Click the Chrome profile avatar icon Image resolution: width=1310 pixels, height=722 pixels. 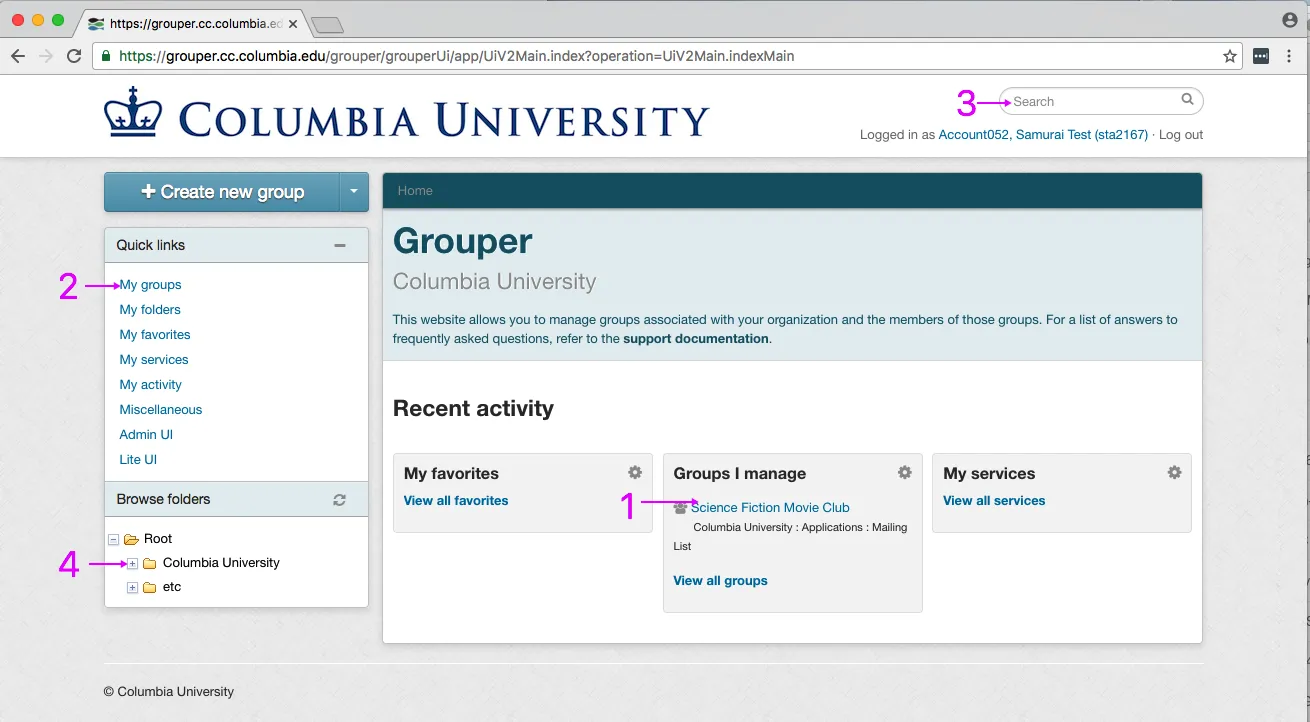[1290, 20]
